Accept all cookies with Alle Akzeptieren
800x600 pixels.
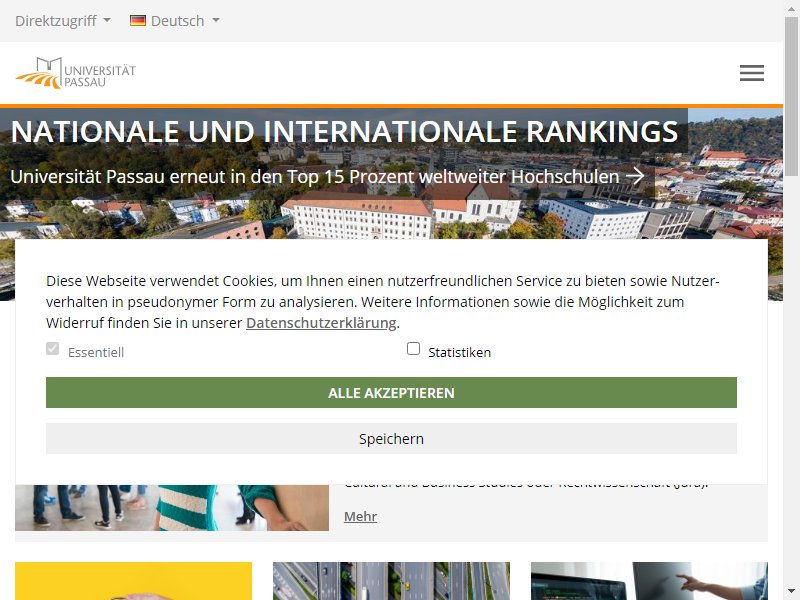coord(391,392)
